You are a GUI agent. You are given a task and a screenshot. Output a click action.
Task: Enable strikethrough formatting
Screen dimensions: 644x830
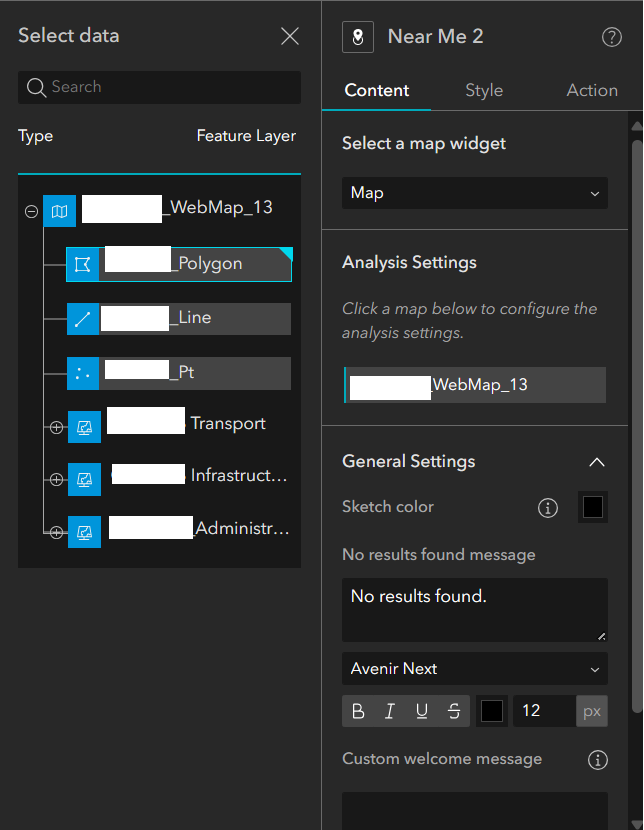pyautogui.click(x=453, y=711)
